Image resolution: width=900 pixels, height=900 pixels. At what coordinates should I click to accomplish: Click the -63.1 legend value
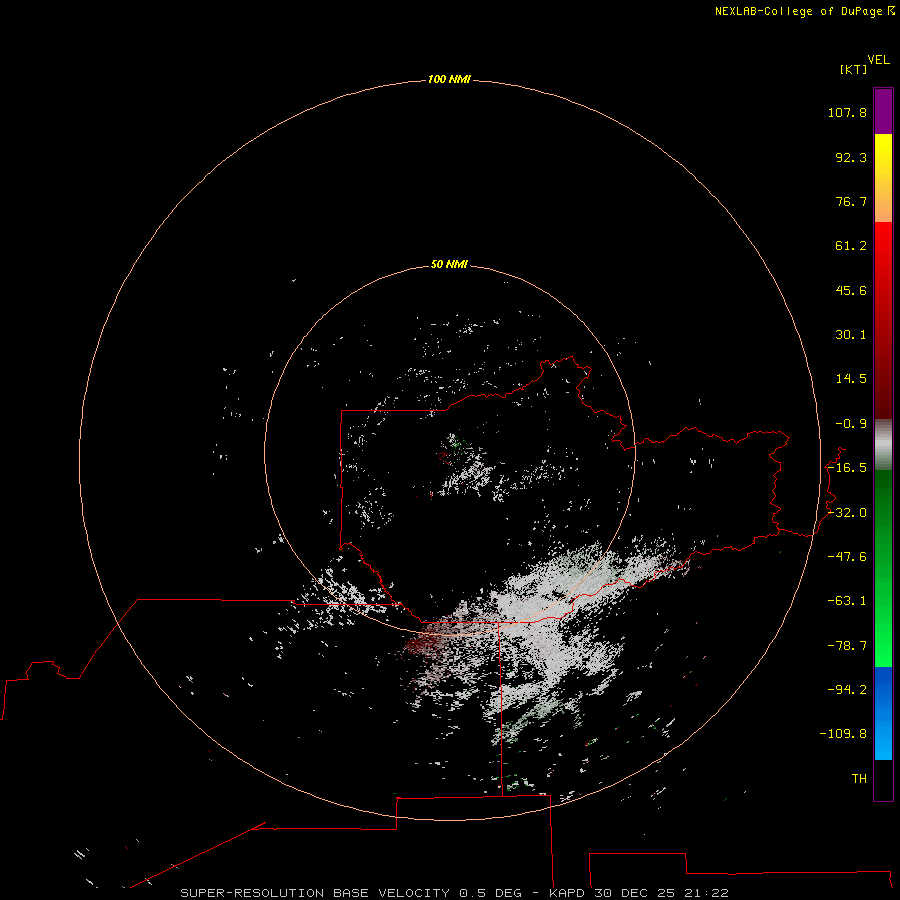[847, 602]
